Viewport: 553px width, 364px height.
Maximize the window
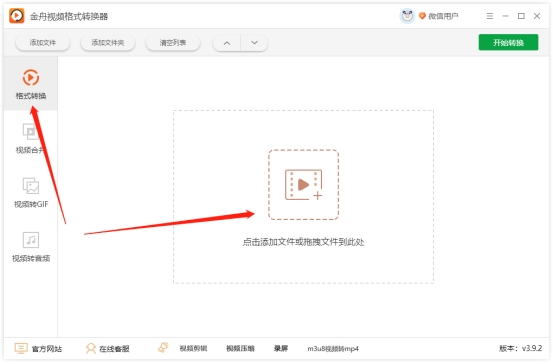521,16
